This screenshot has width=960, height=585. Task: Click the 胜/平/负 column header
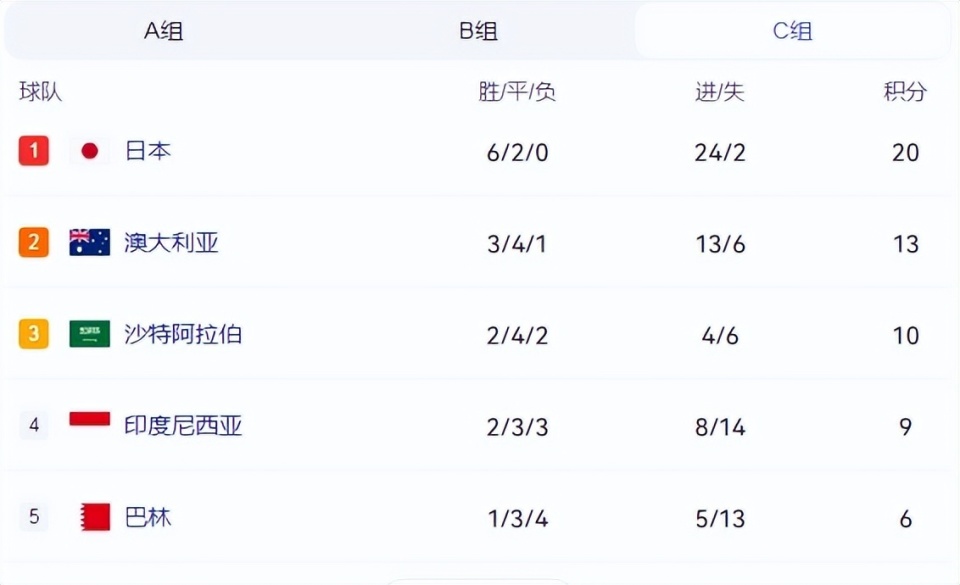pyautogui.click(x=517, y=92)
